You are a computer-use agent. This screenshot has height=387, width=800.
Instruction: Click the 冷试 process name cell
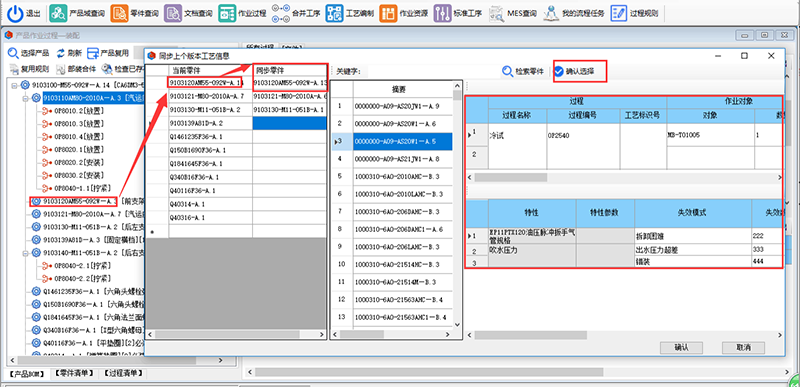click(x=517, y=147)
